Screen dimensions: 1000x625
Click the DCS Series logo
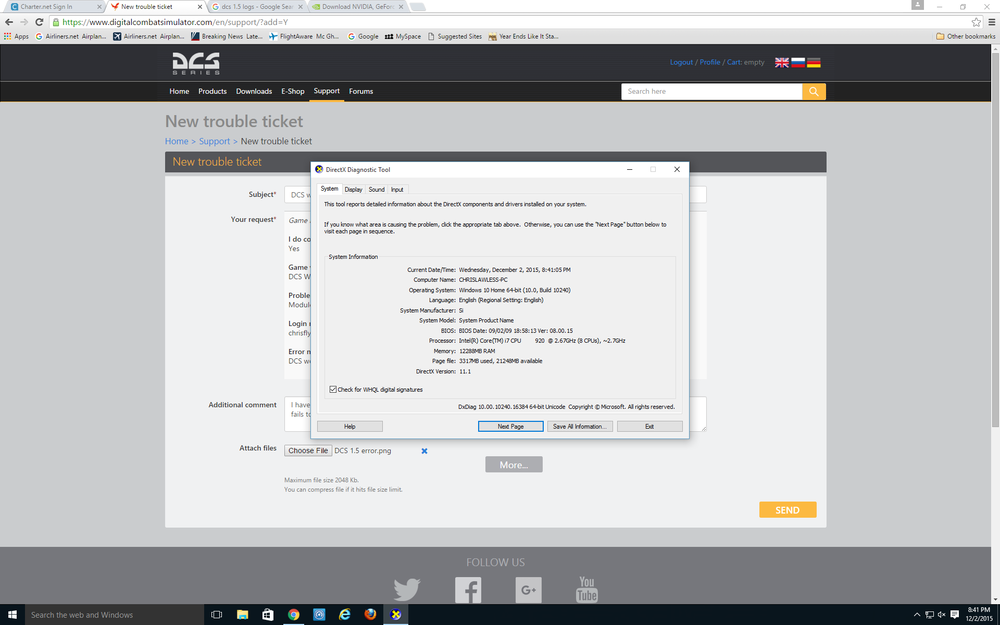pyautogui.click(x=196, y=63)
